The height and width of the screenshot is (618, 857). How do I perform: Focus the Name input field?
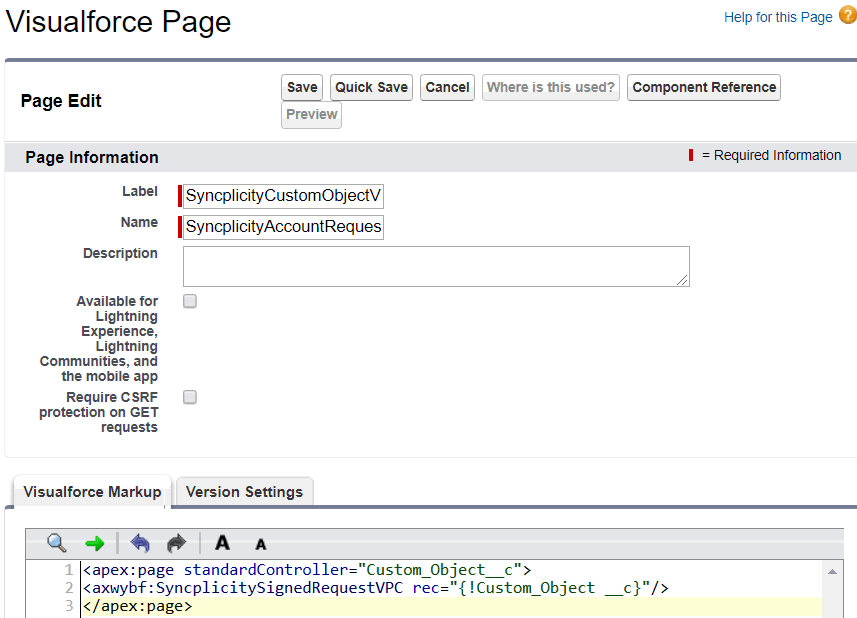(283, 227)
